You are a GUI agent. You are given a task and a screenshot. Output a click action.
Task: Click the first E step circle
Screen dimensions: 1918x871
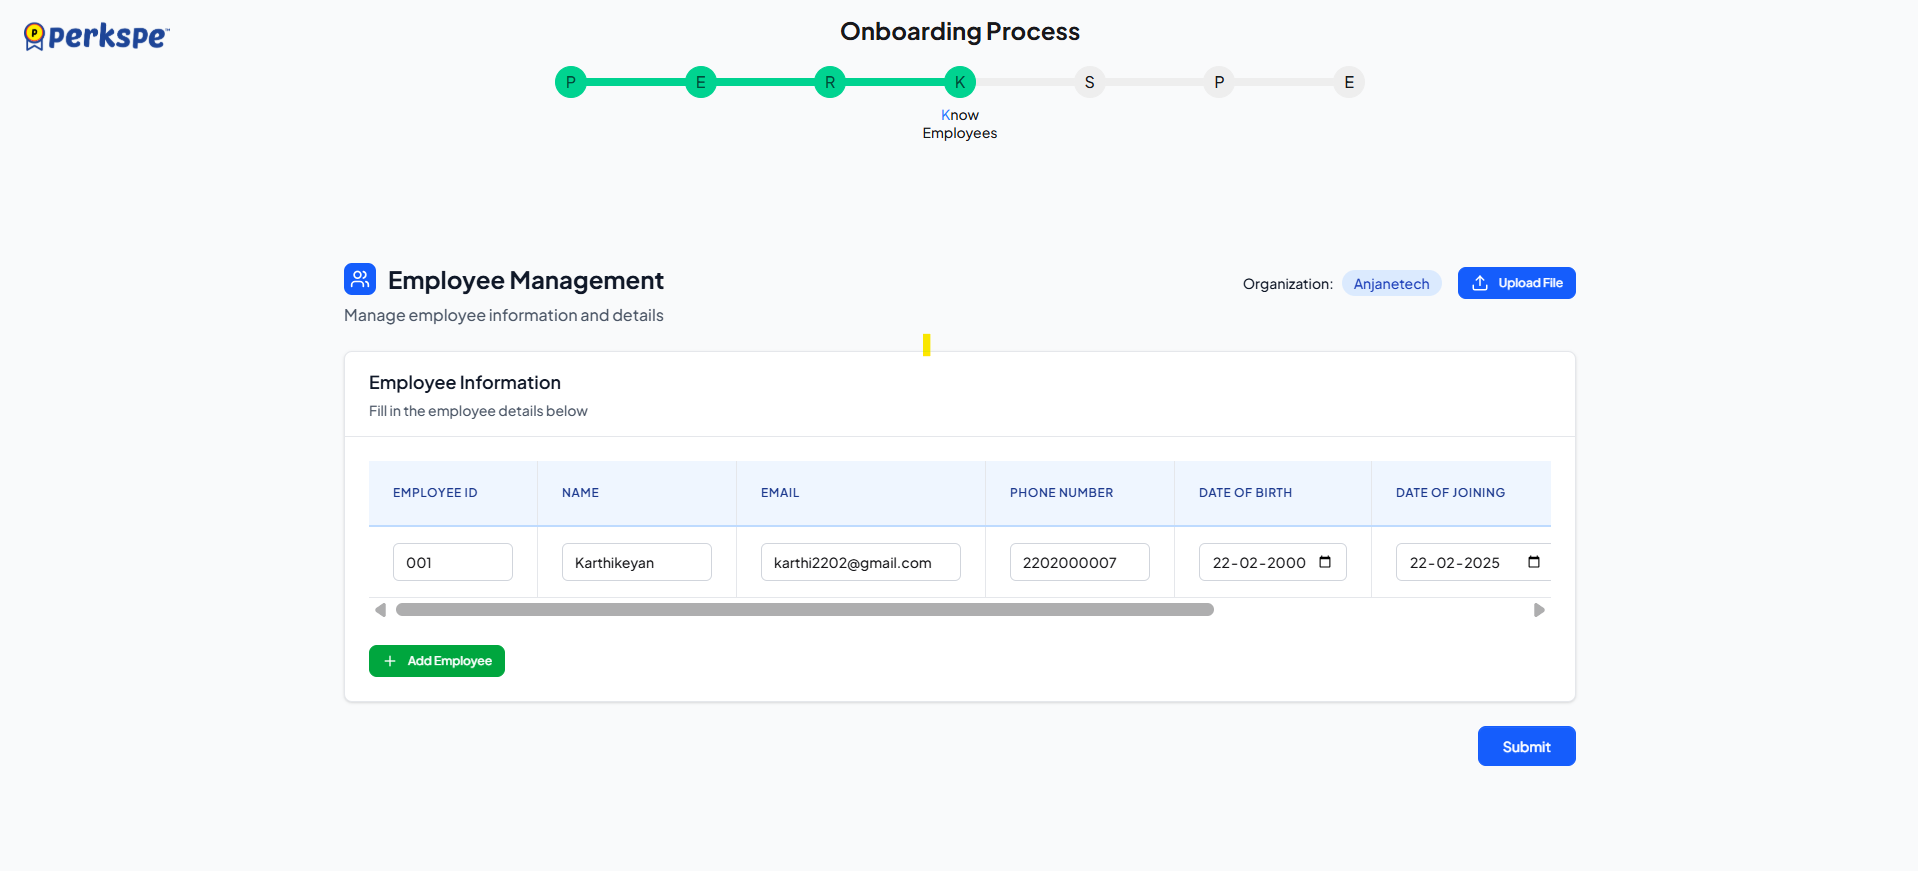pos(700,82)
